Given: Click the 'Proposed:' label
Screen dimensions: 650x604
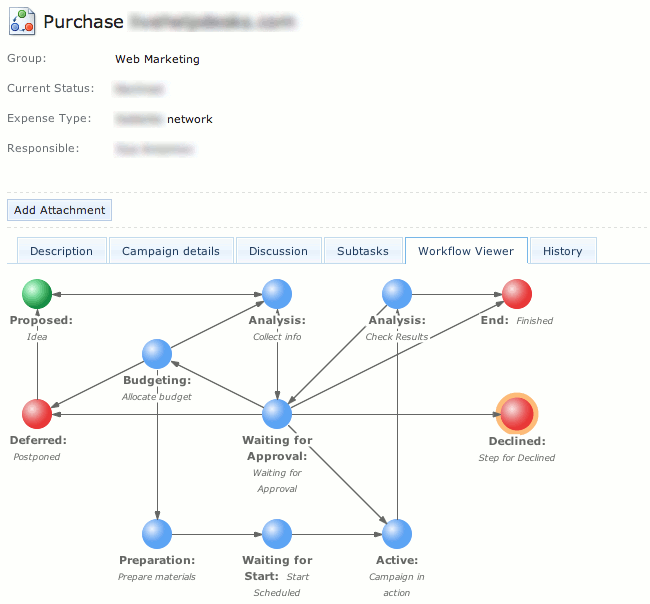Looking at the screenshot, I should point(41,320).
